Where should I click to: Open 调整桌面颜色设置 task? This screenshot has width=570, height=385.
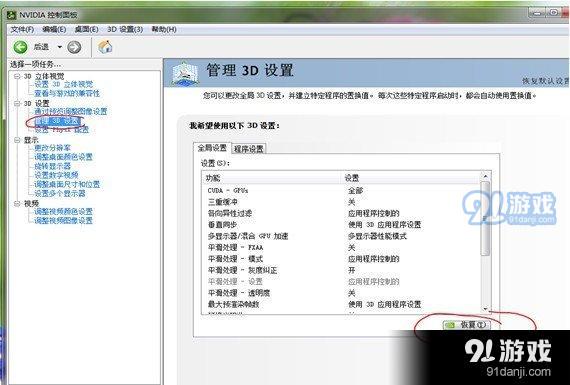(63, 157)
